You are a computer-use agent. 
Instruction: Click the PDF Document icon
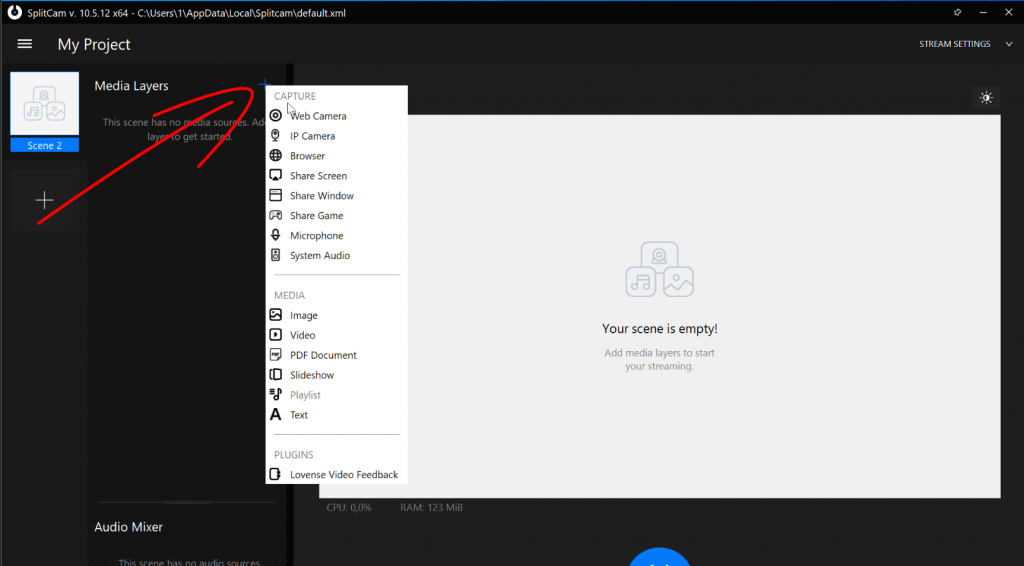click(276, 354)
